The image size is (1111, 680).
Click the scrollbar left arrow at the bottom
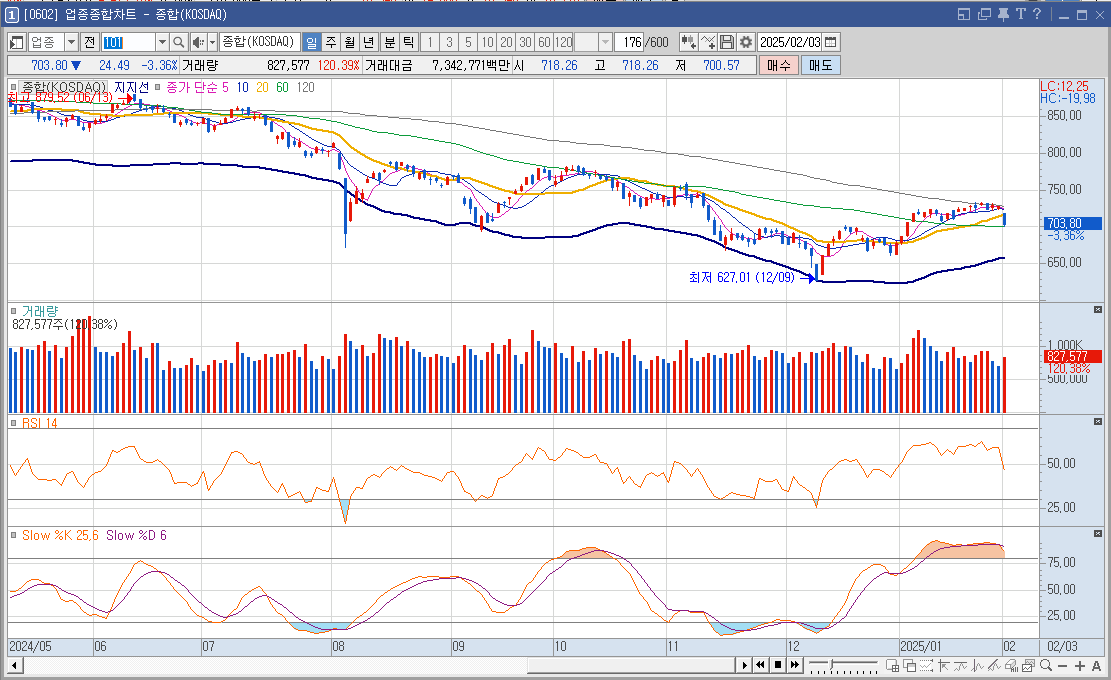(x=14, y=665)
